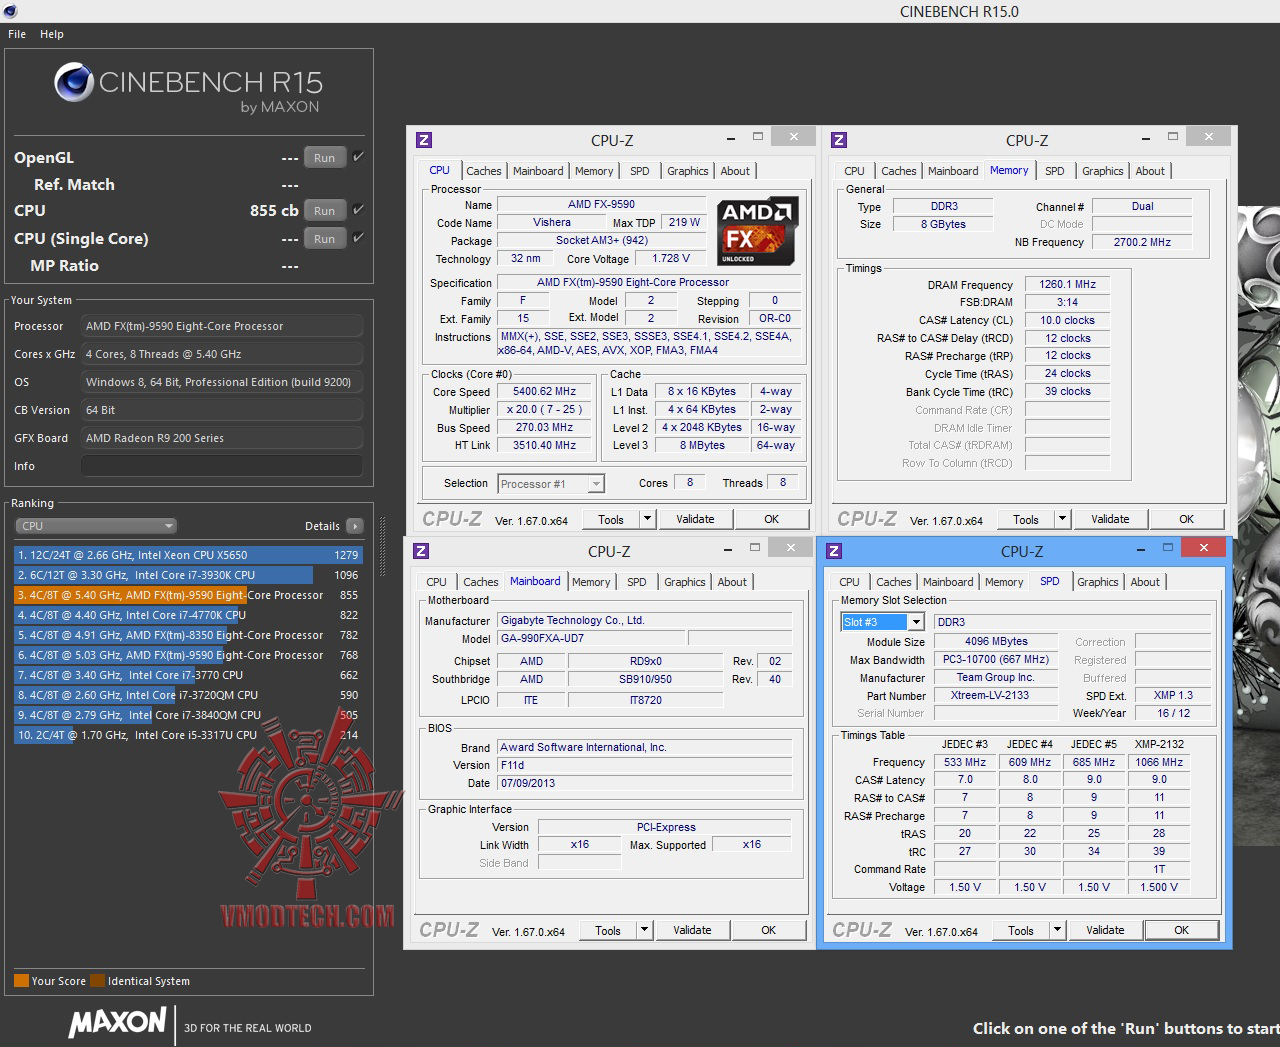This screenshot has width=1280, height=1047.
Task: Click the GFX Board value AMD Radeon R9 200 Series
Action: [222, 438]
